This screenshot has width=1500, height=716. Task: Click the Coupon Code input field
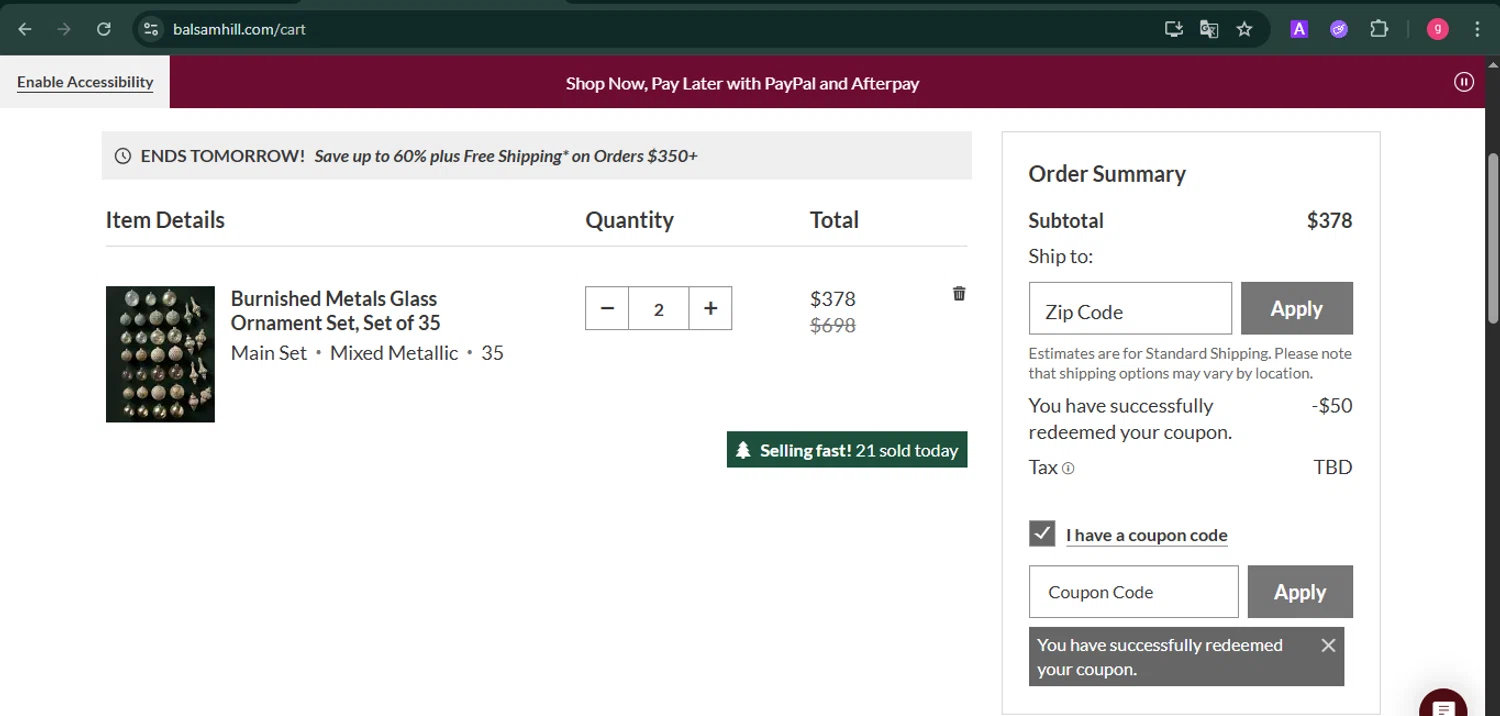[1133, 592]
